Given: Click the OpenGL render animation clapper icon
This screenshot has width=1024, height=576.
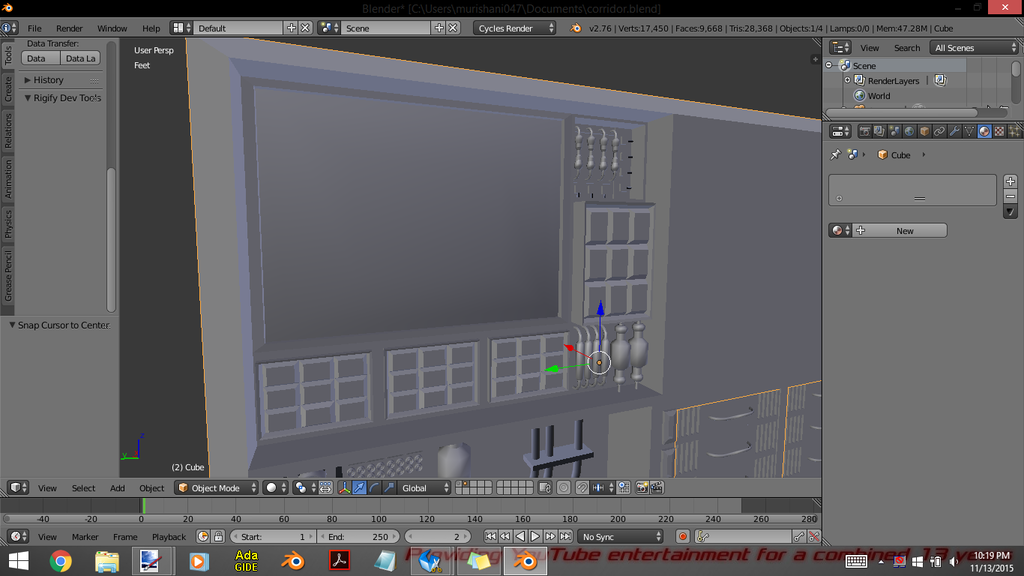Looking at the screenshot, I should point(657,488).
